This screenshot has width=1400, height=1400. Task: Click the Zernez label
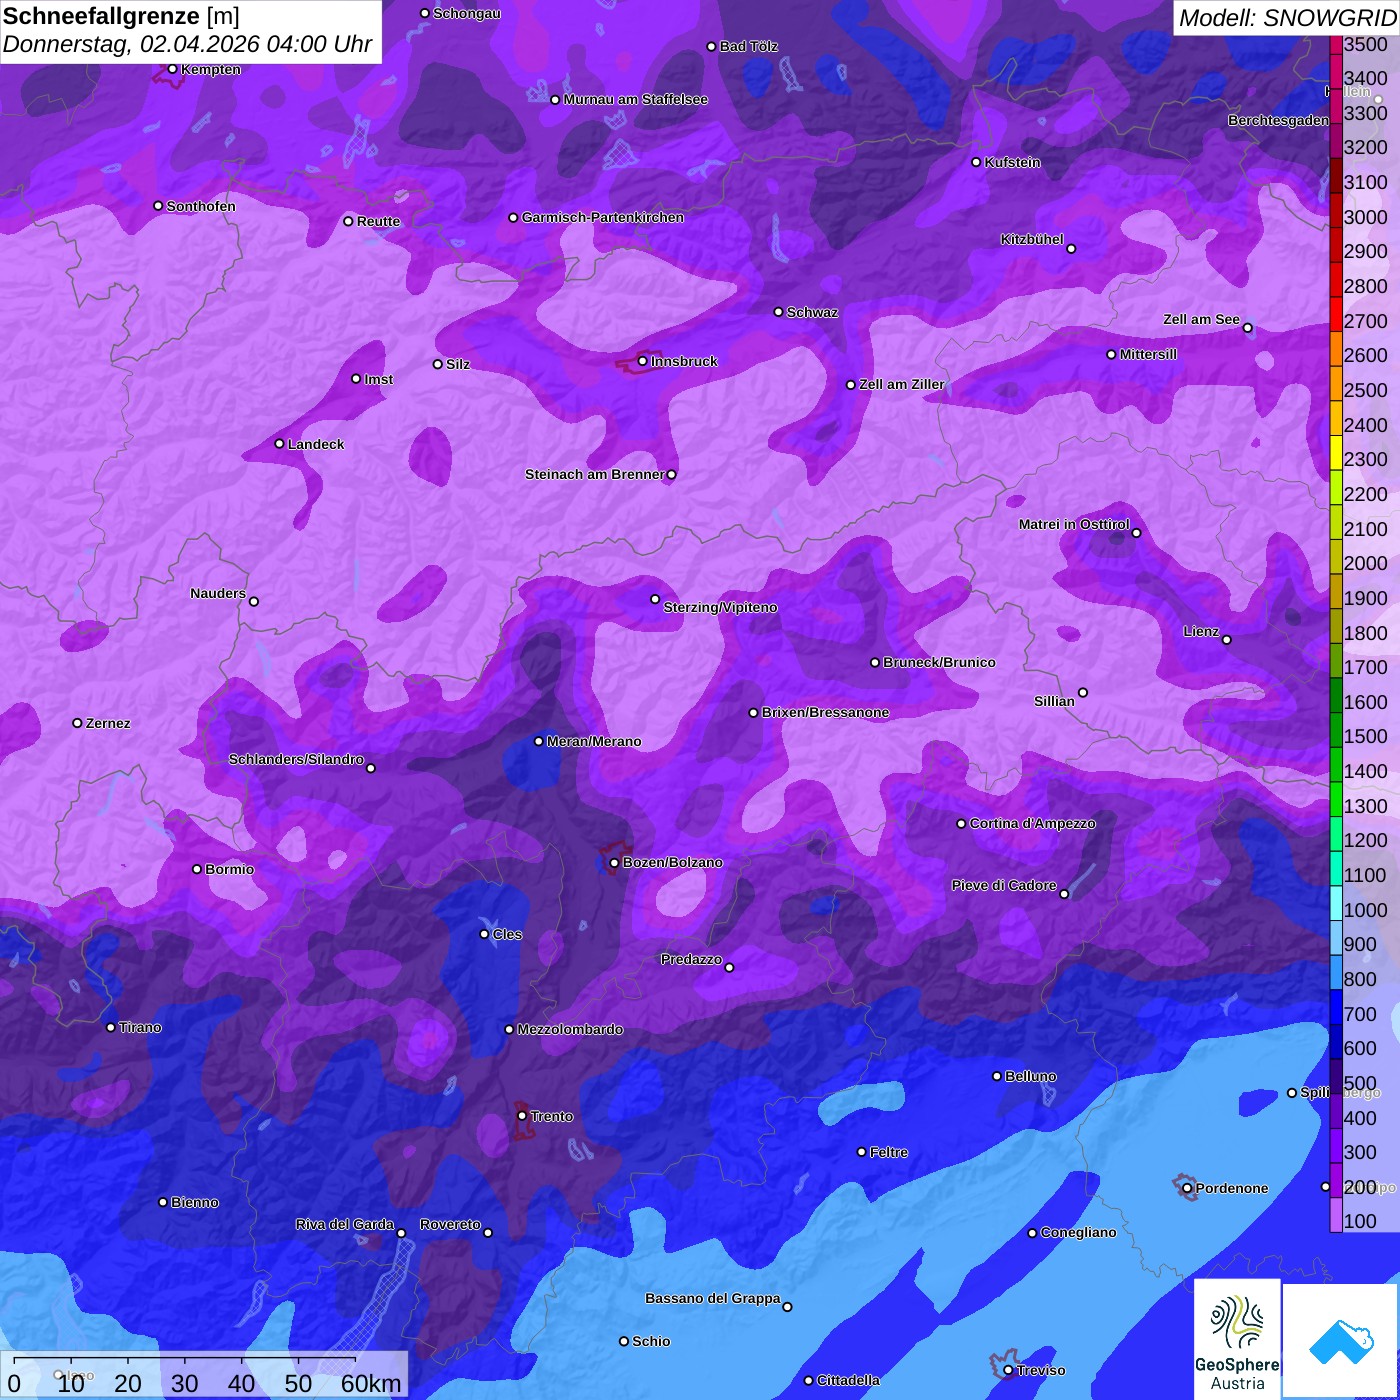coord(108,723)
